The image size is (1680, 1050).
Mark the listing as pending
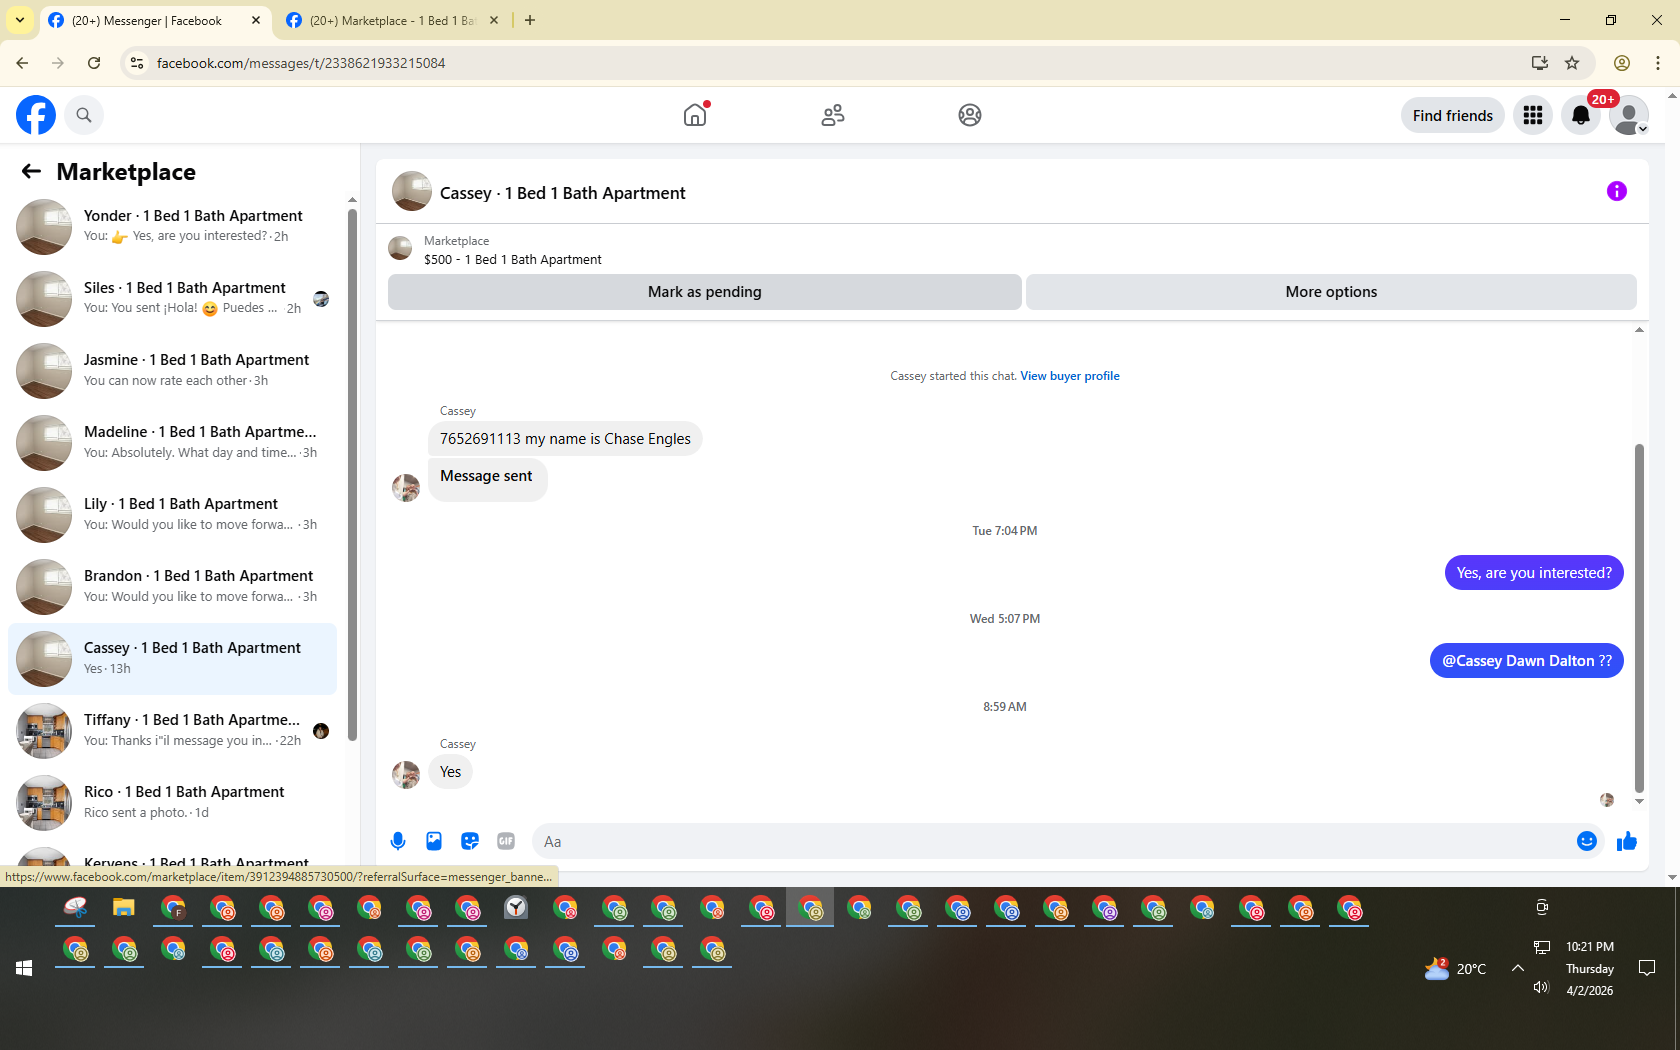coord(705,292)
